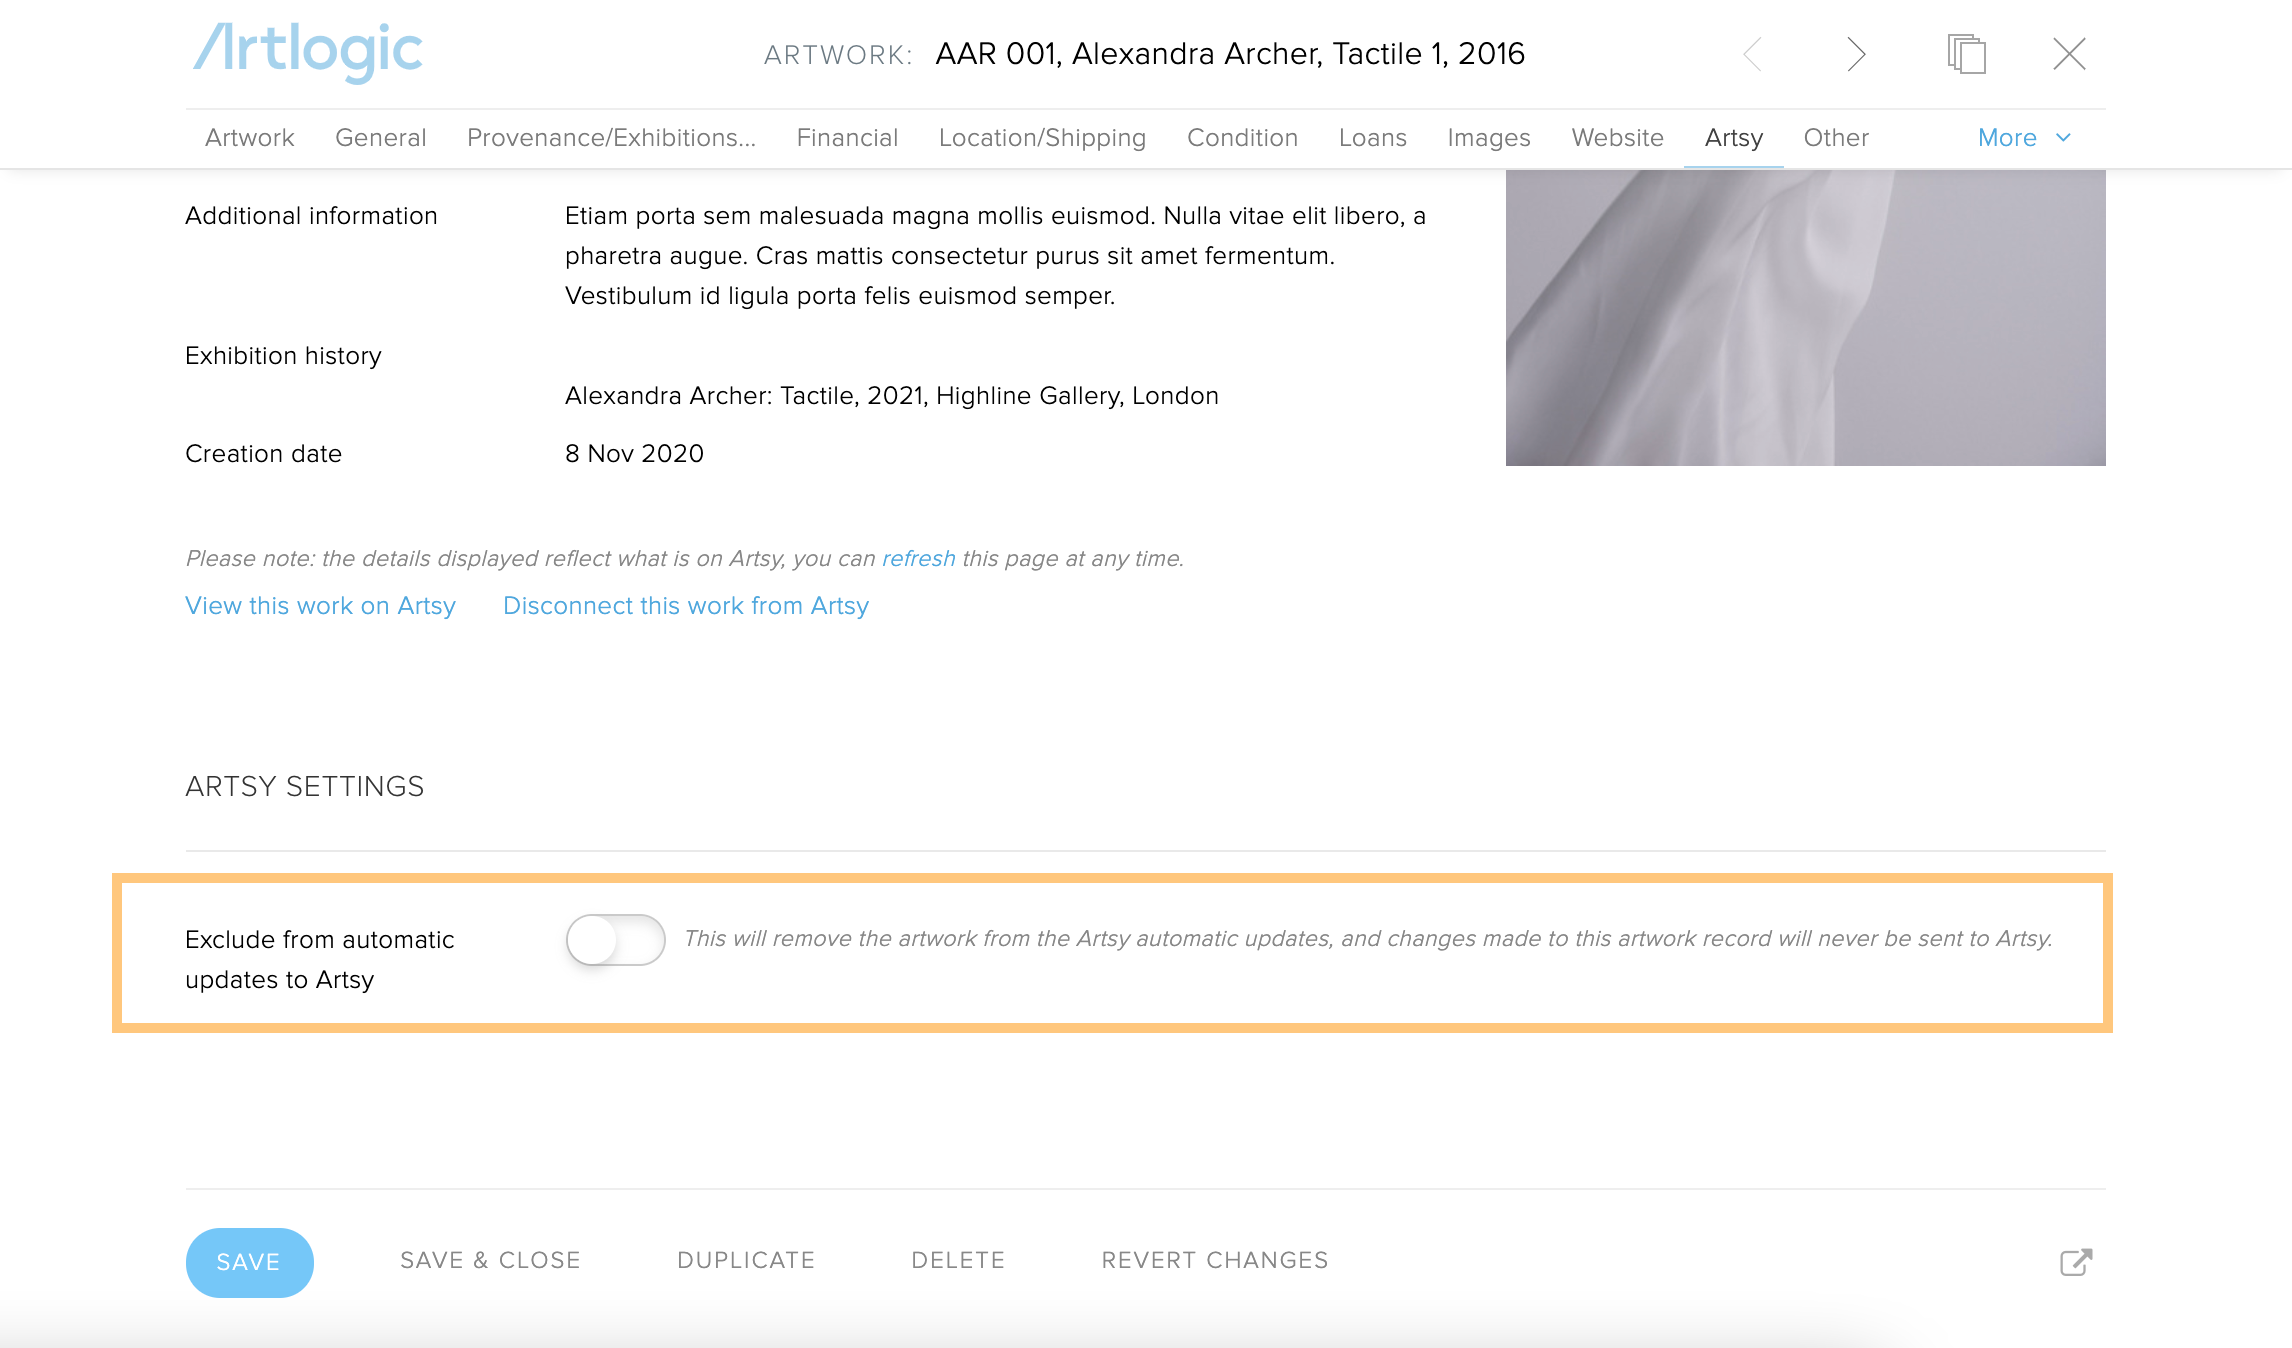Screen dimensions: 2292x1348
Task: Click the ARTWORK: header label
Action: (x=838, y=55)
